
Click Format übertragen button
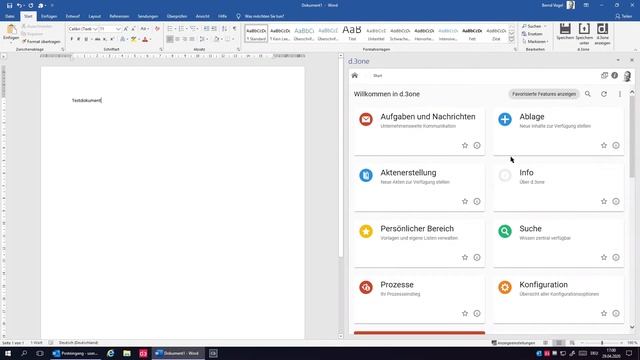(x=41, y=42)
